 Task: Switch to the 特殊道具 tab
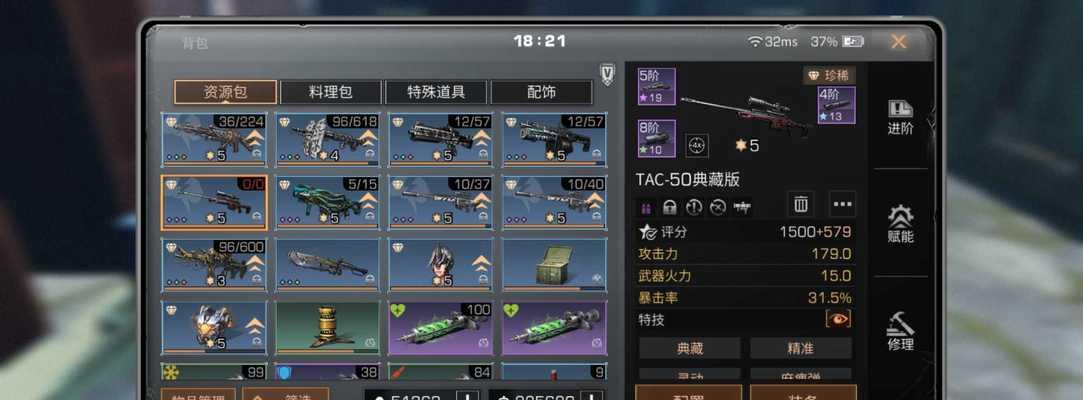click(x=437, y=93)
